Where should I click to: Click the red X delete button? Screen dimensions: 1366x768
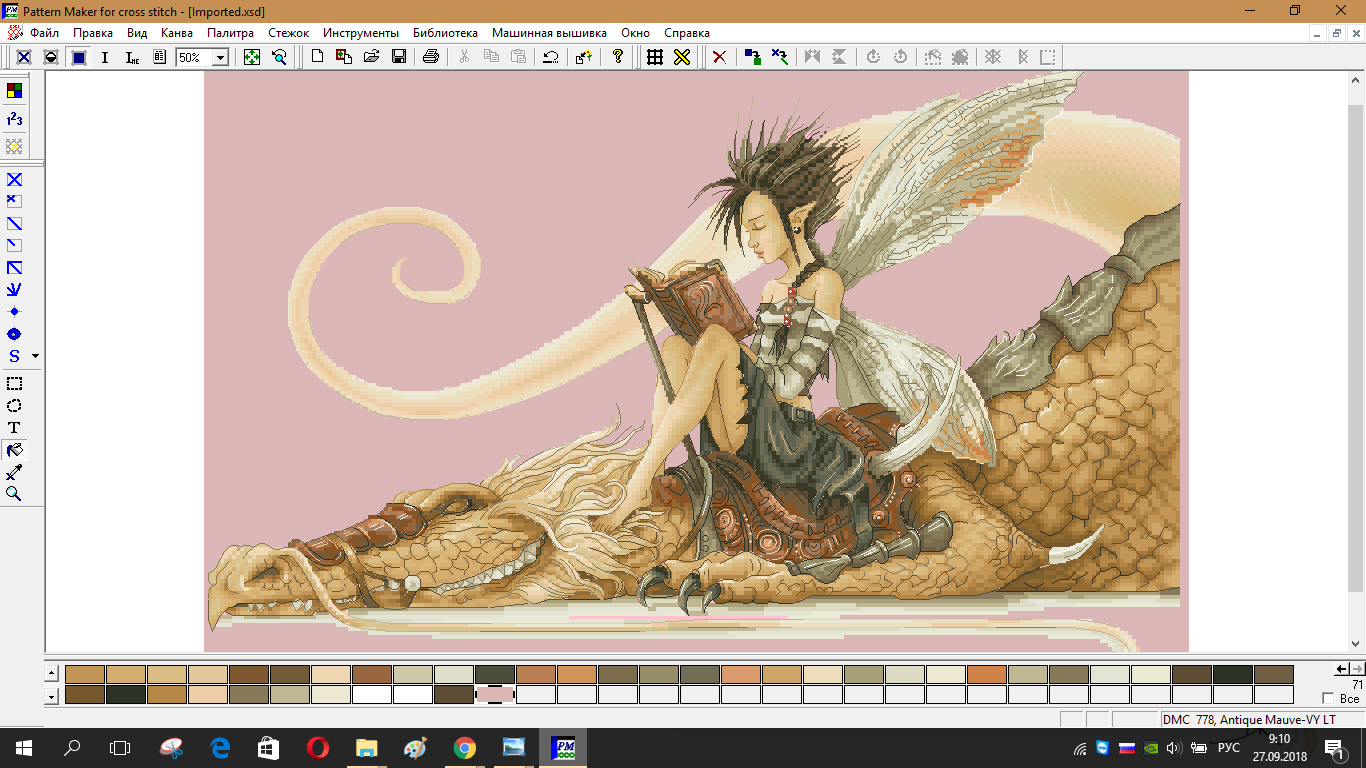pyautogui.click(x=718, y=57)
